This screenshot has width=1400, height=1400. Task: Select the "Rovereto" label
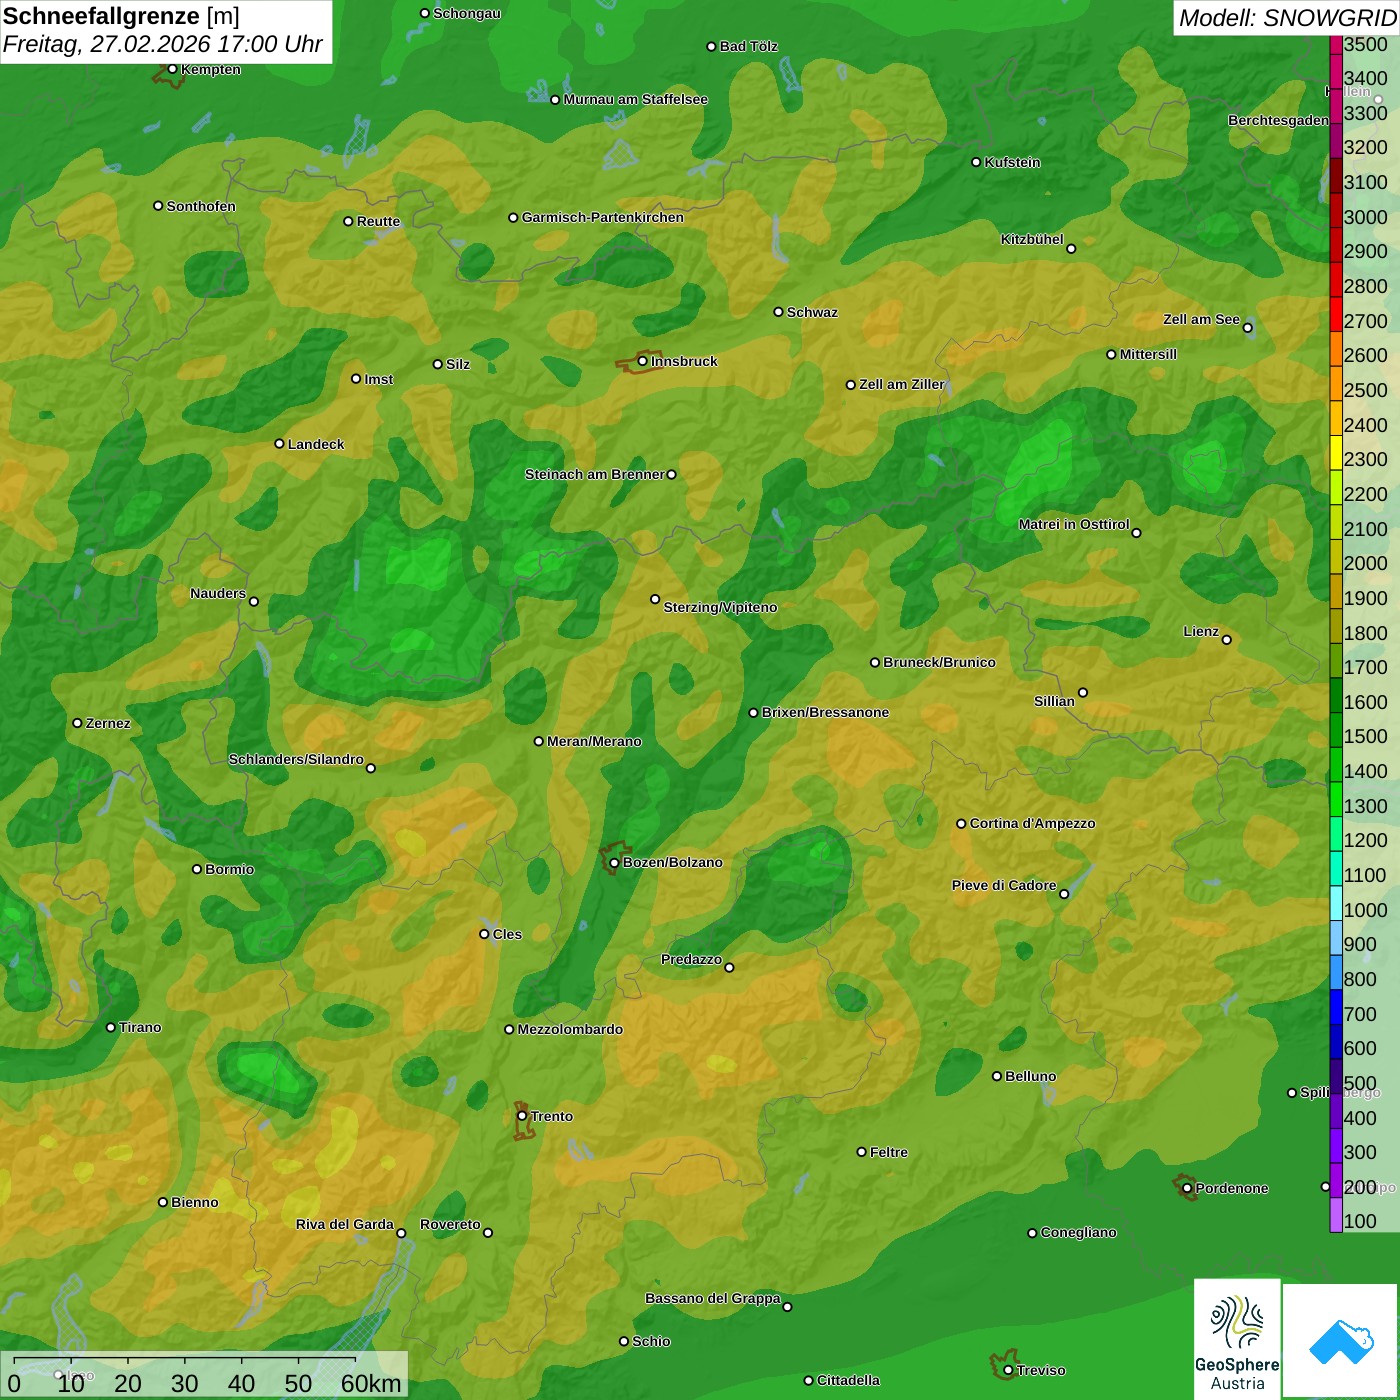tap(450, 1224)
